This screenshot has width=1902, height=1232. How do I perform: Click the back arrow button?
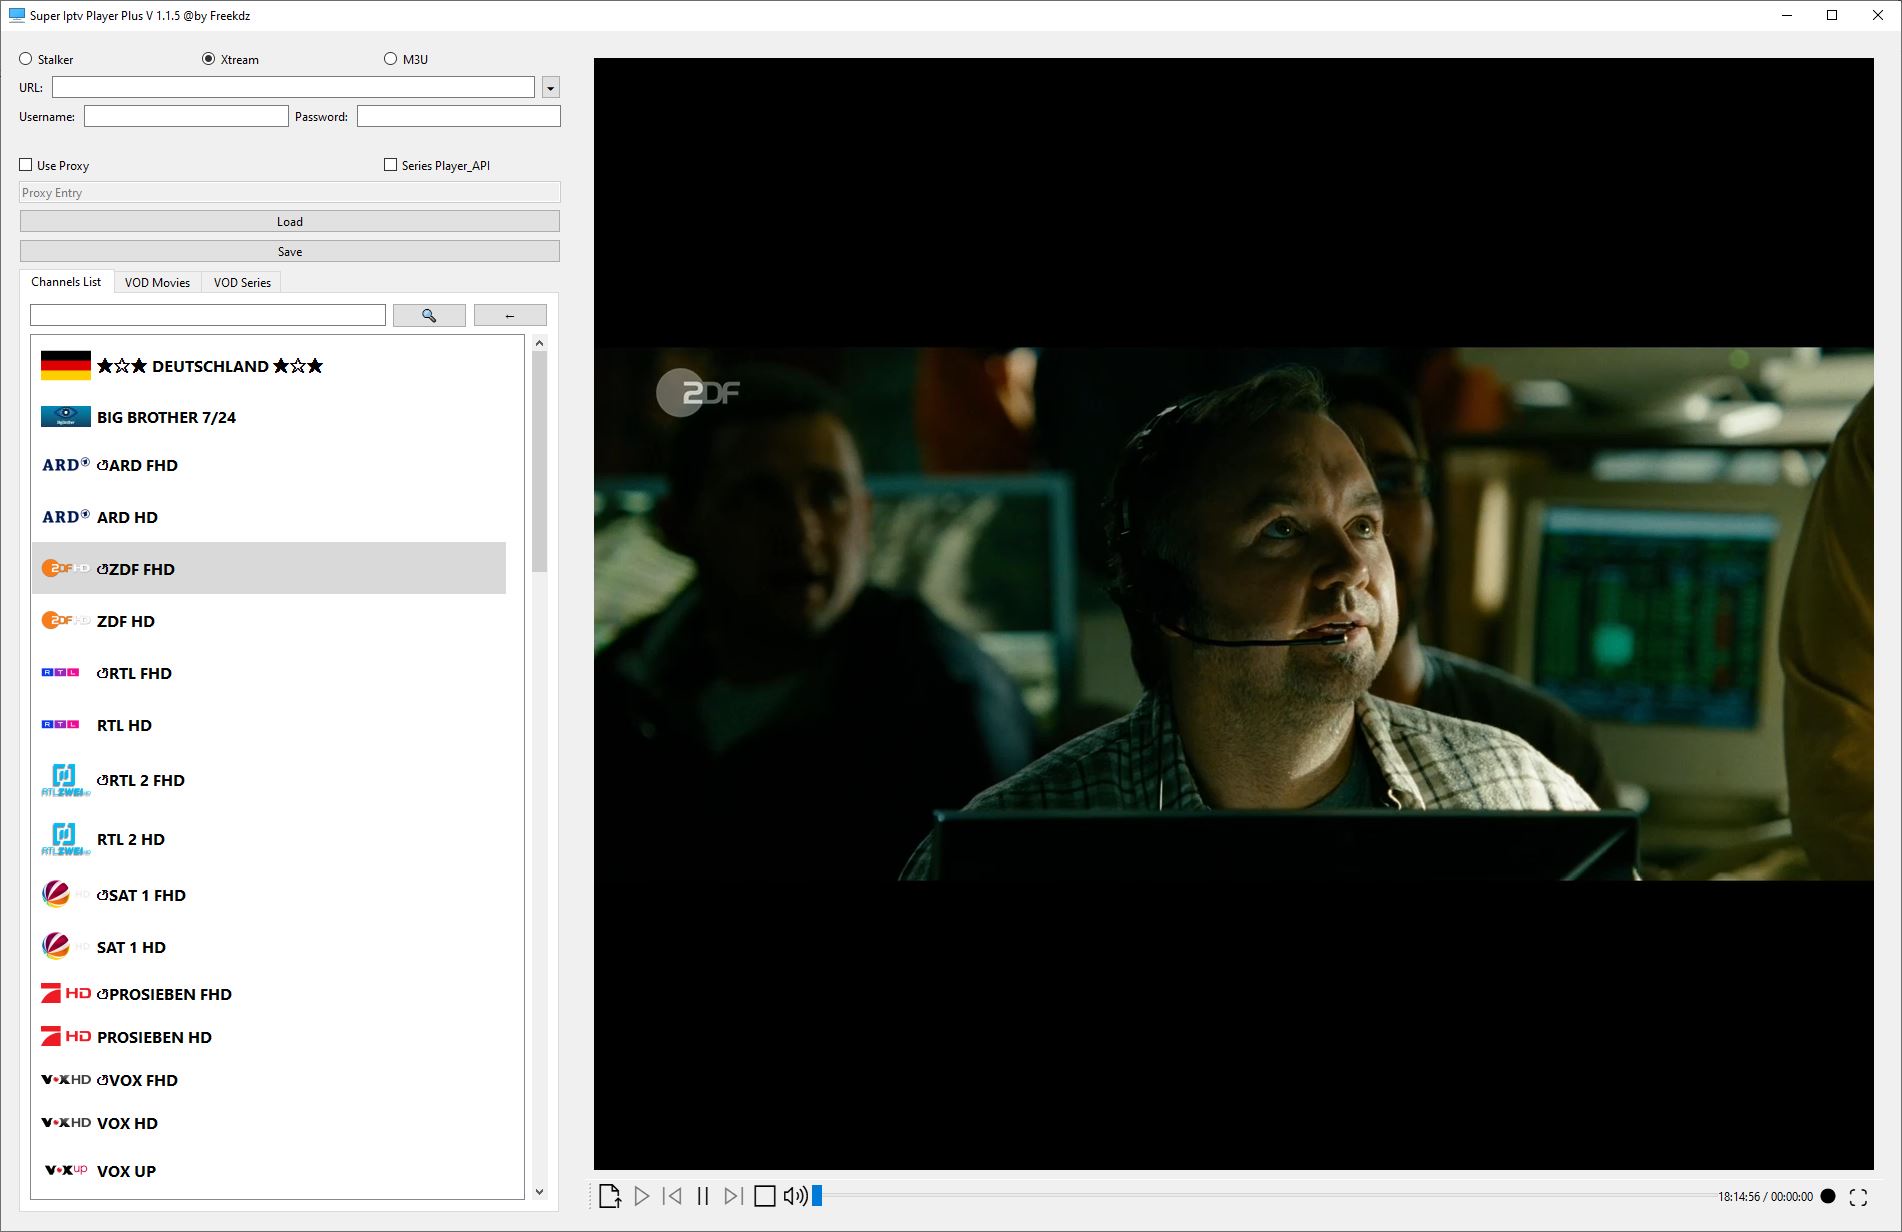[x=510, y=315]
